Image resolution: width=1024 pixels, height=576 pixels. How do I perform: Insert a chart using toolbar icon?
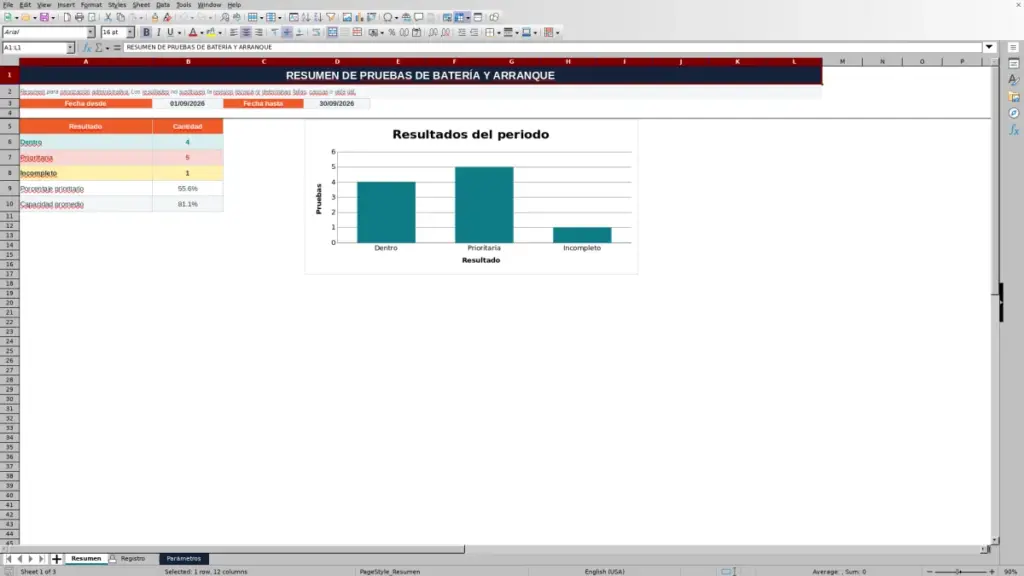click(x=359, y=17)
